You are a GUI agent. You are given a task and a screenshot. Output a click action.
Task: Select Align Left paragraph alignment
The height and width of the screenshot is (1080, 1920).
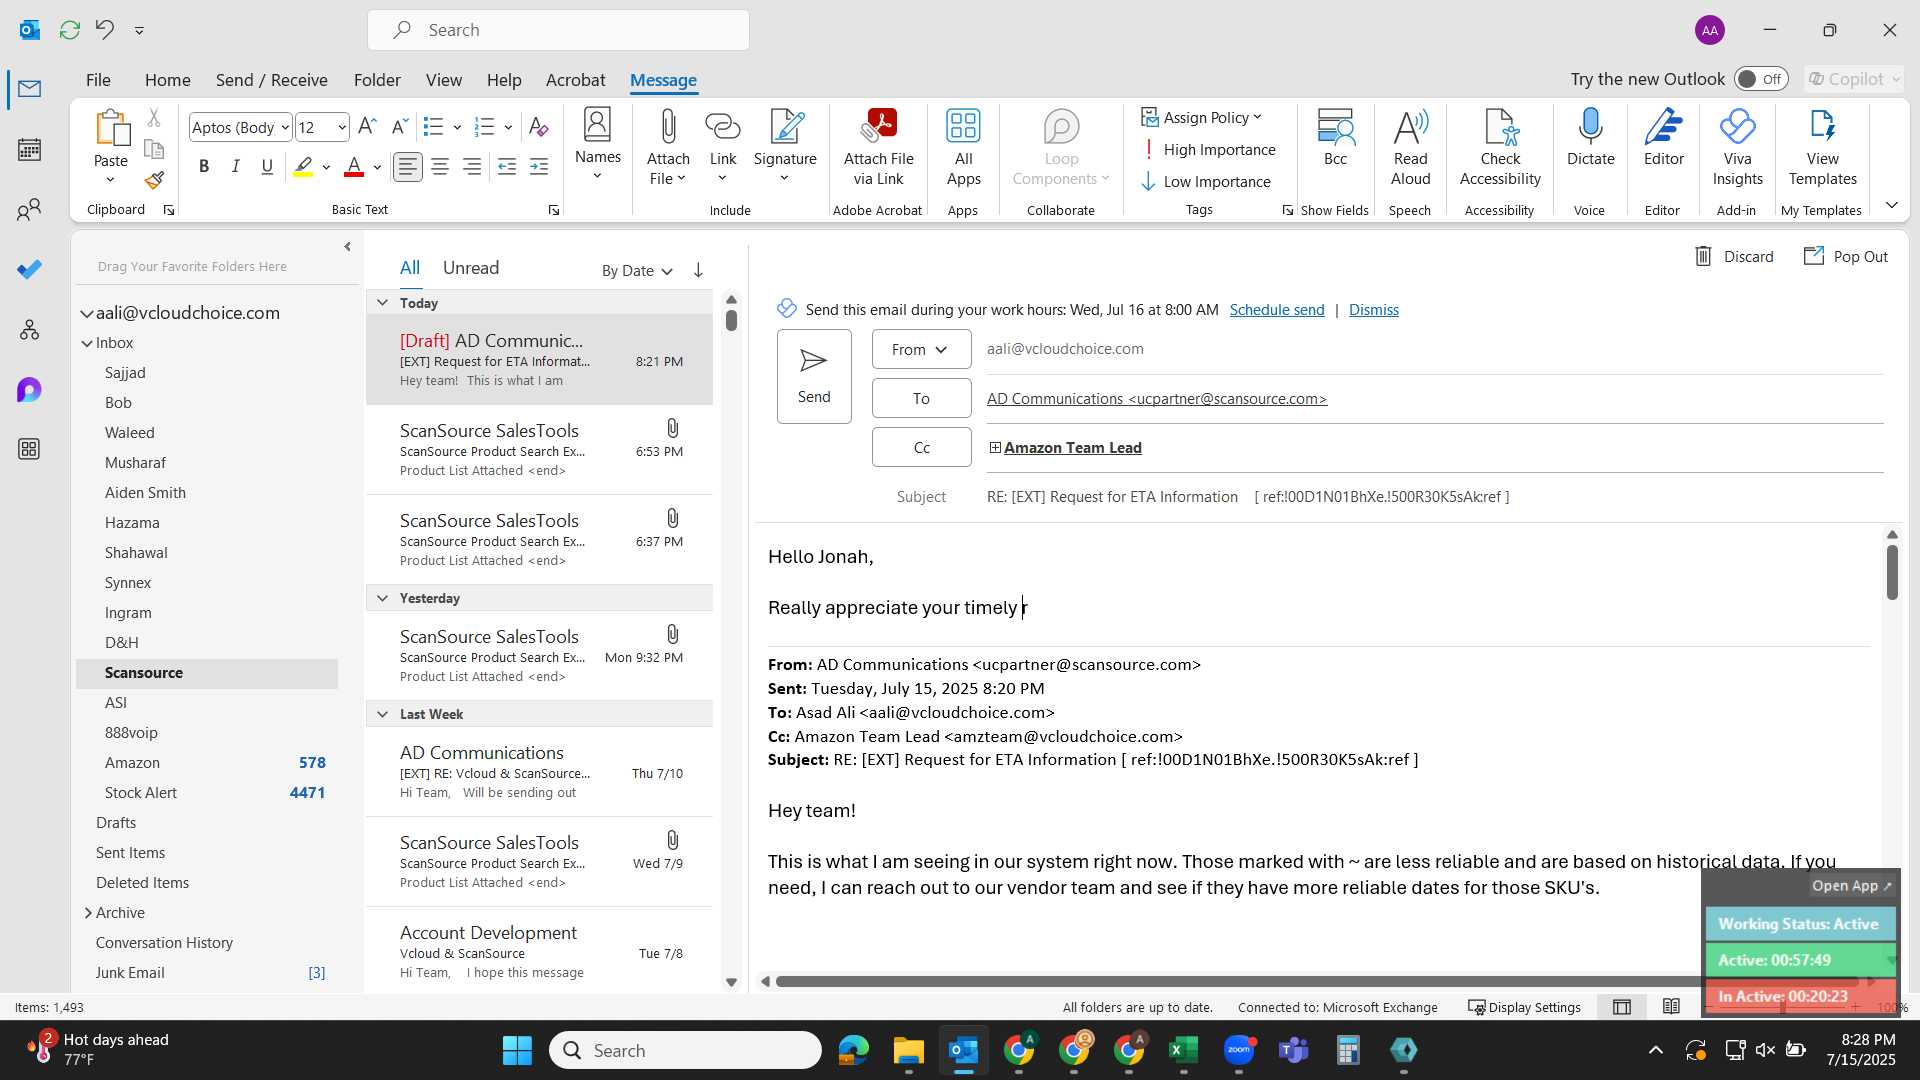click(x=407, y=167)
